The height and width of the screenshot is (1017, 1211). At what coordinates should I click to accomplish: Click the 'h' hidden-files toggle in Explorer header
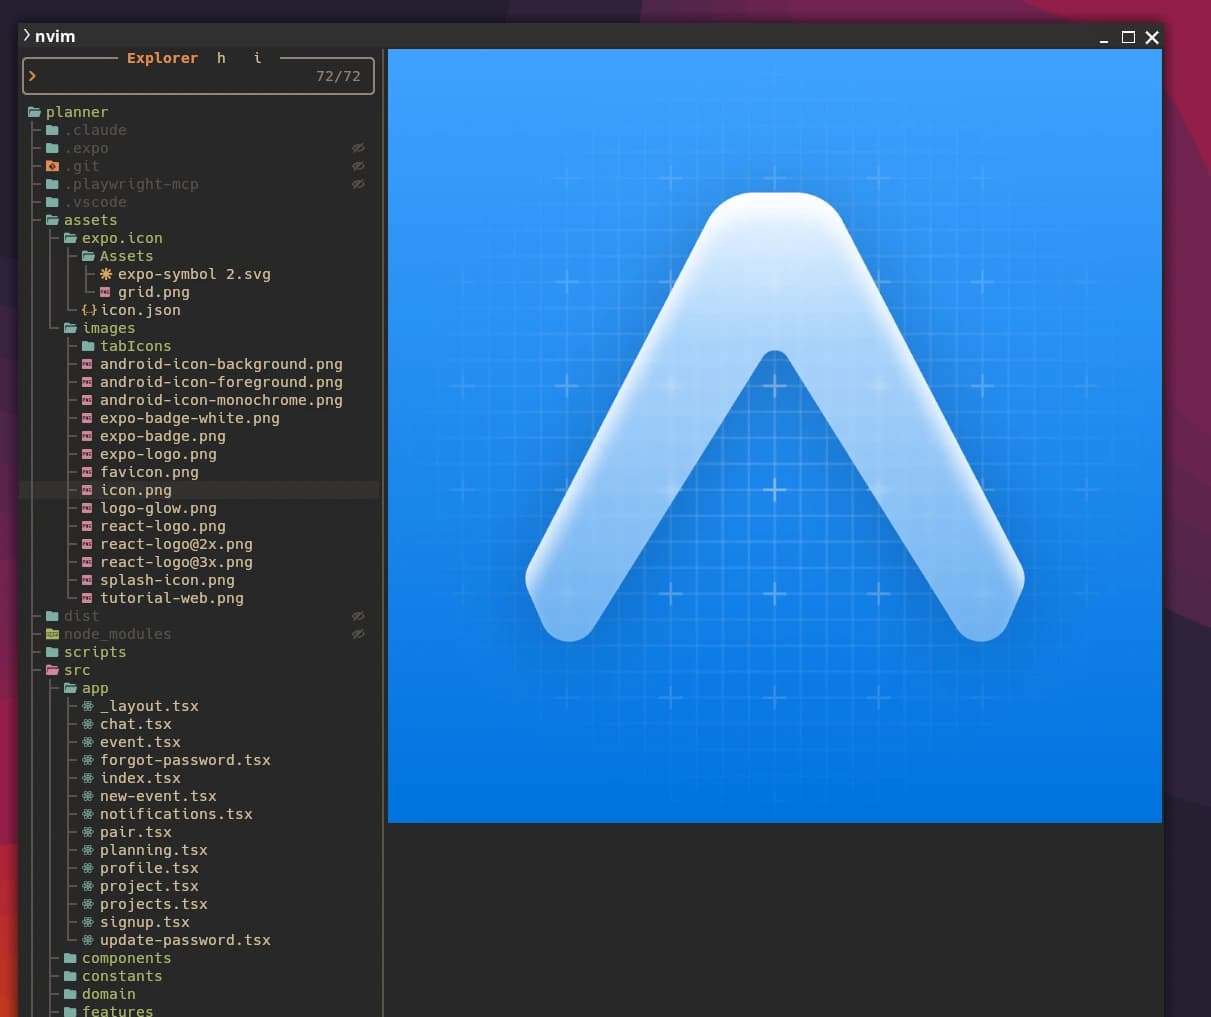(221, 58)
